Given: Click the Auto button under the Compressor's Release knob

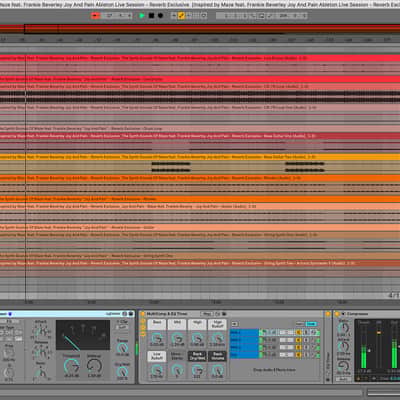Looking at the screenshot, I should [x=343, y=379].
